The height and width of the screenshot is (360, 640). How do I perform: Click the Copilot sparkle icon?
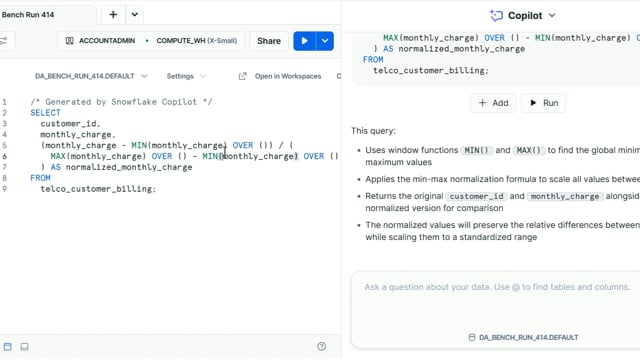coord(496,16)
